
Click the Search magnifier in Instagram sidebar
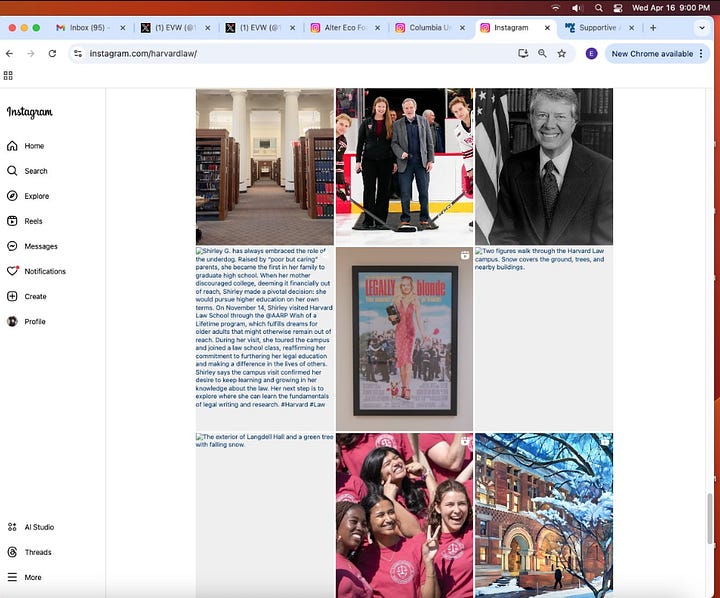click(x=12, y=171)
